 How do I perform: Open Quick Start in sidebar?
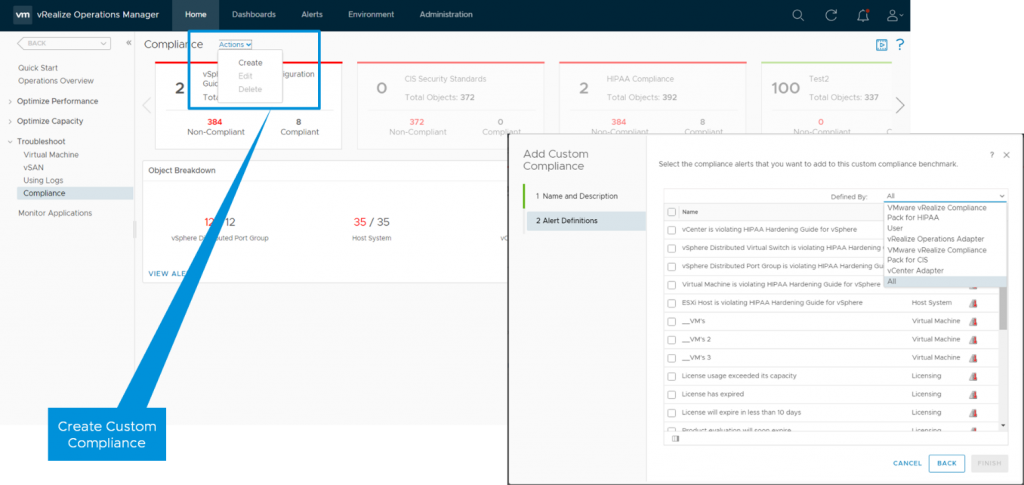click(38, 68)
